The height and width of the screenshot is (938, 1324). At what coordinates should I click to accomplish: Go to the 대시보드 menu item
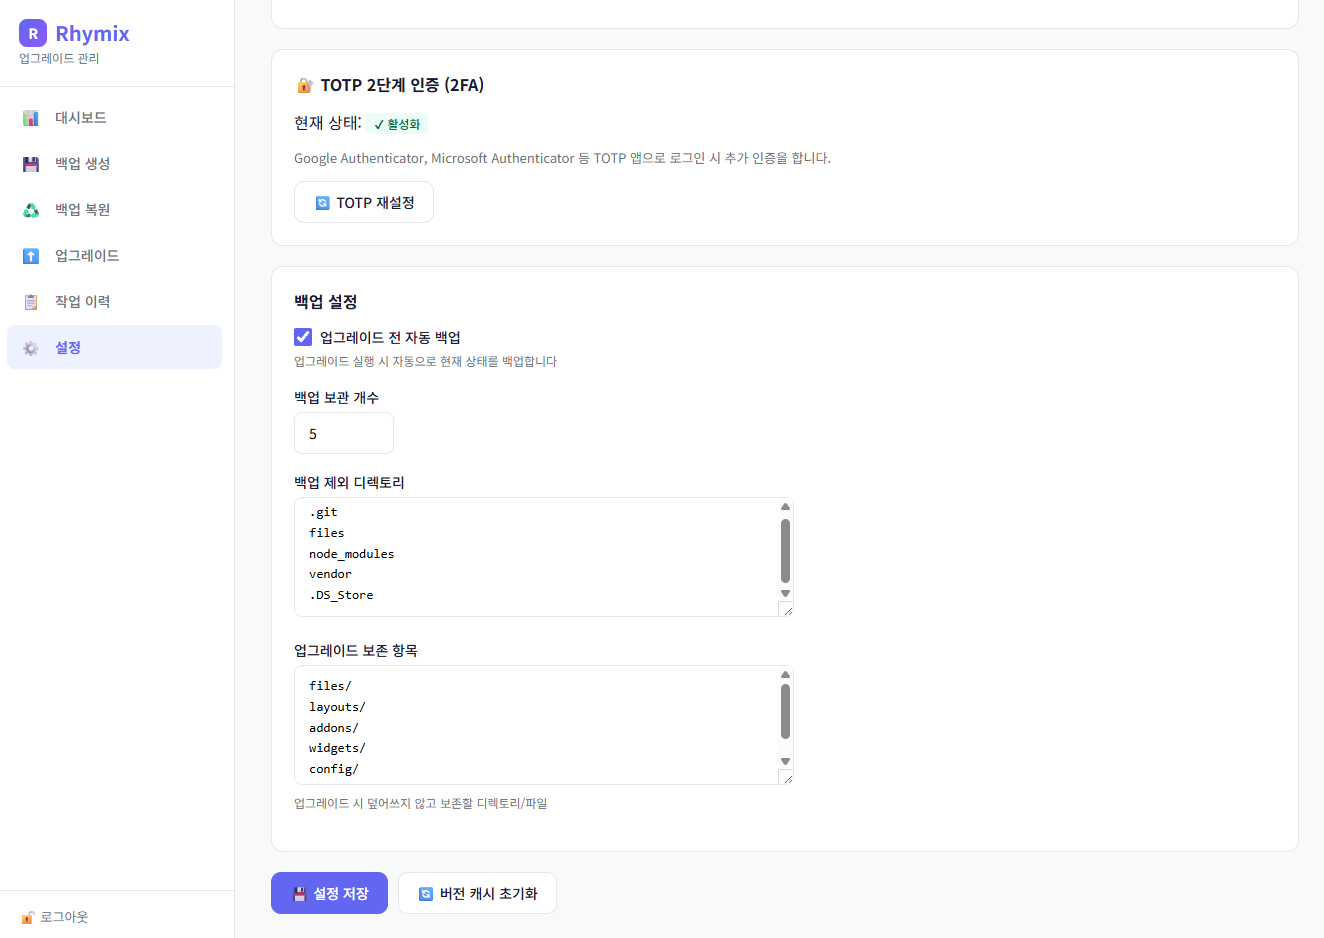coord(114,117)
